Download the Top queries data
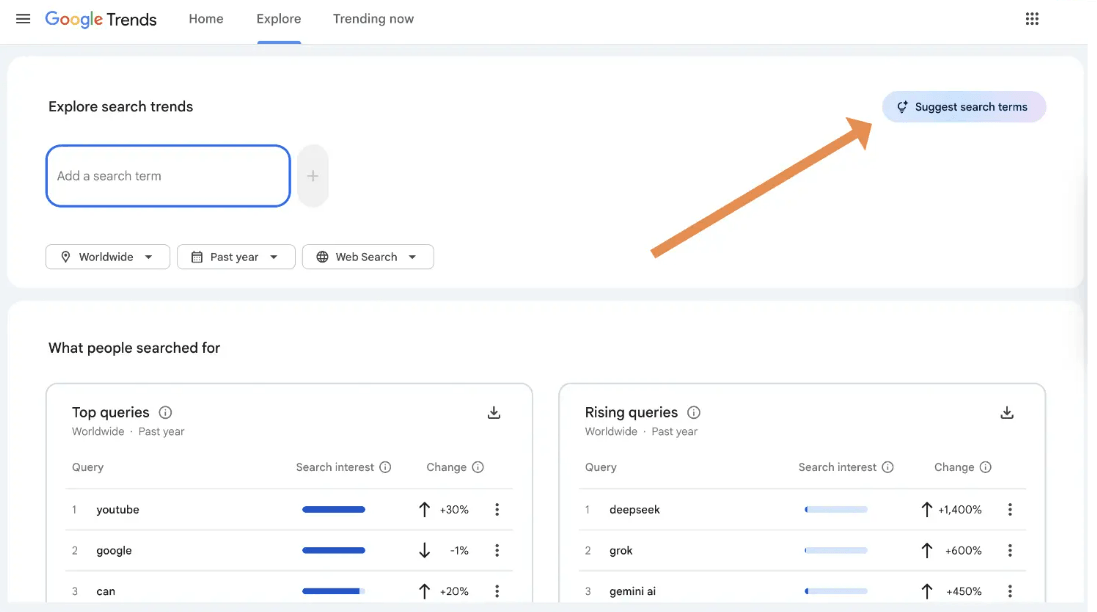Viewport: 1097px width, 612px height. point(494,413)
